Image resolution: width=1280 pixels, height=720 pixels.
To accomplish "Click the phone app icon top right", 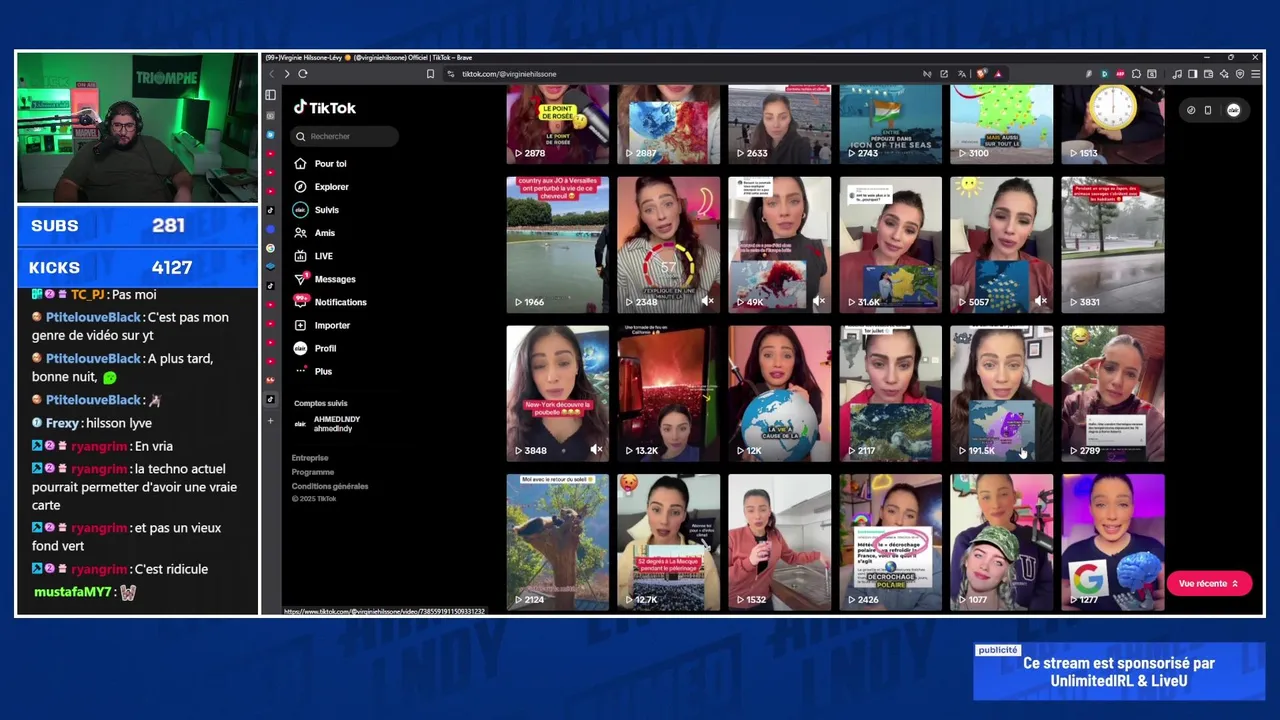I will tap(1208, 110).
